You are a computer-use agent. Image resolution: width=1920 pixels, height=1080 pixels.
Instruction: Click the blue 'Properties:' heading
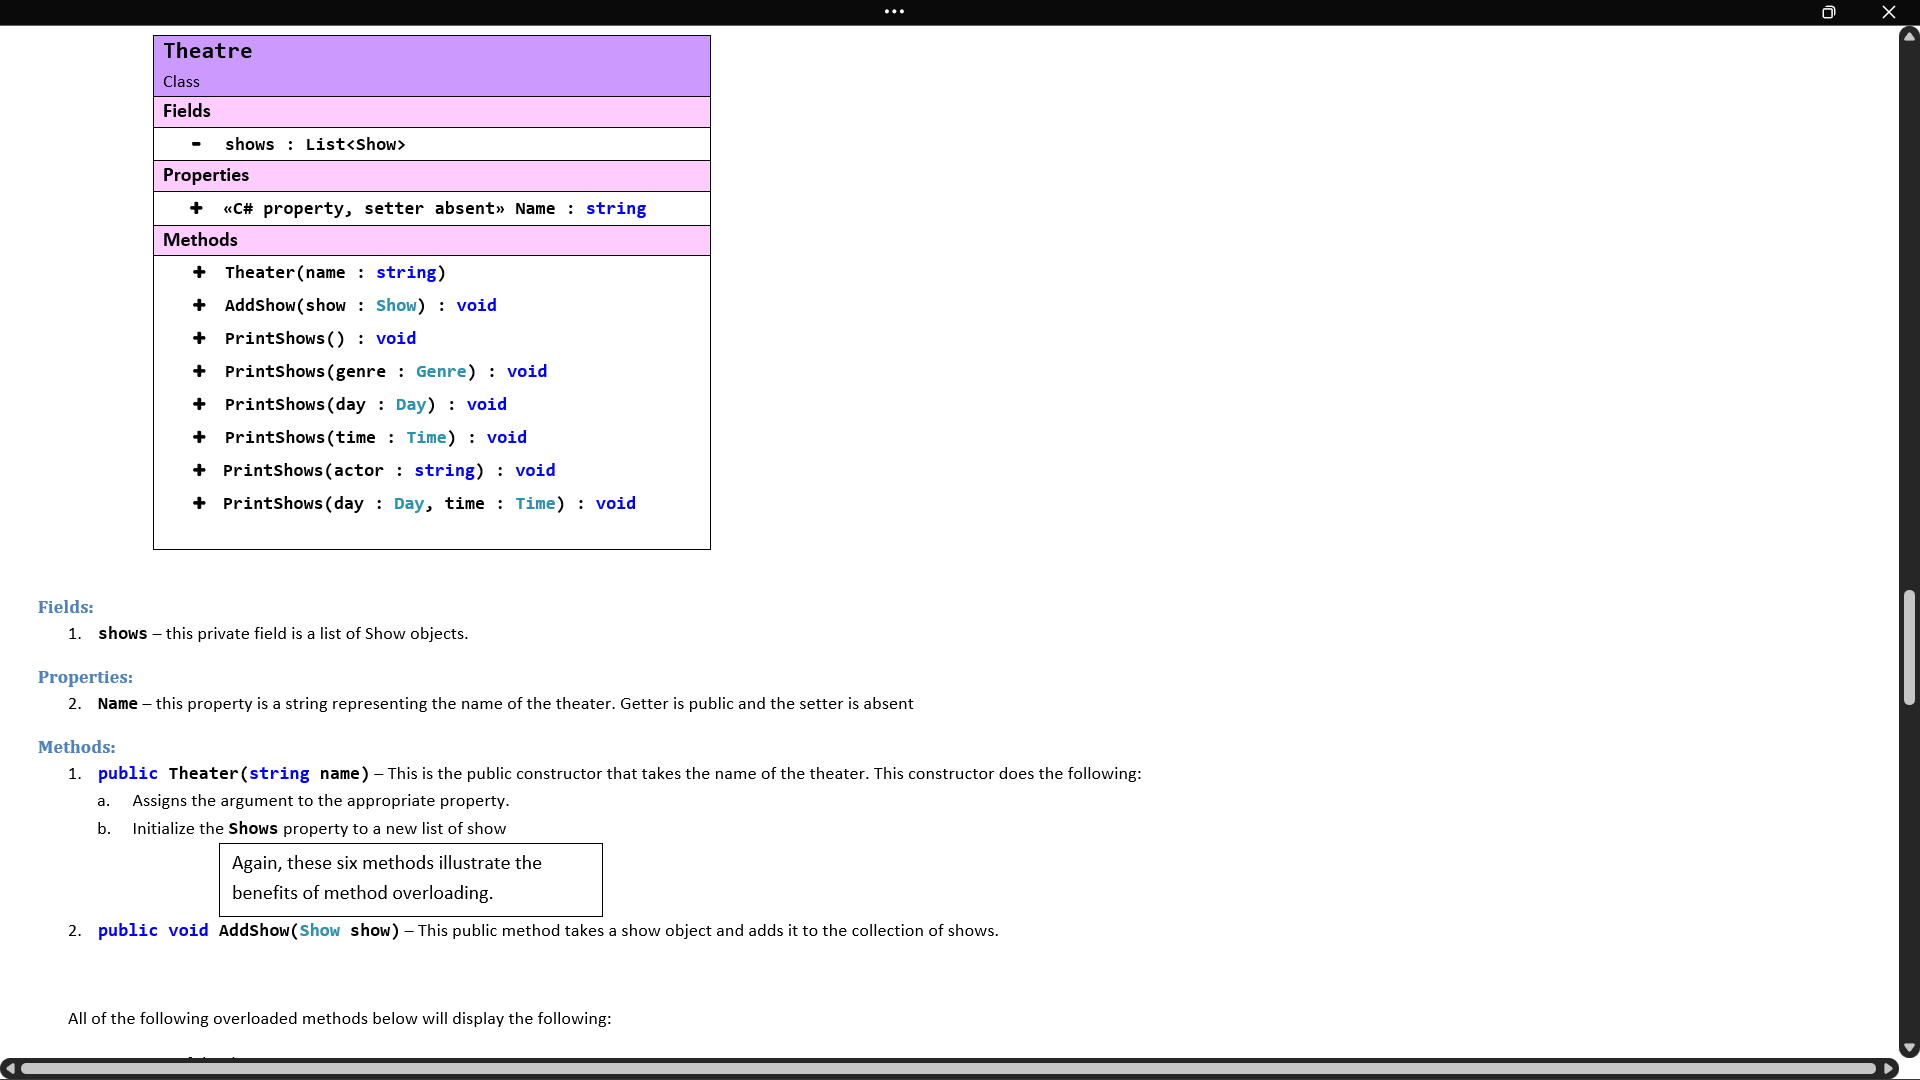(x=85, y=677)
